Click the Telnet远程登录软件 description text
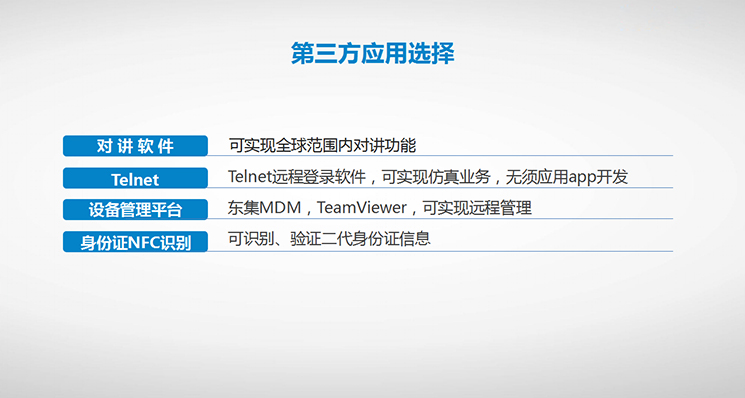The width and height of the screenshot is (745, 398). click(x=297, y=177)
